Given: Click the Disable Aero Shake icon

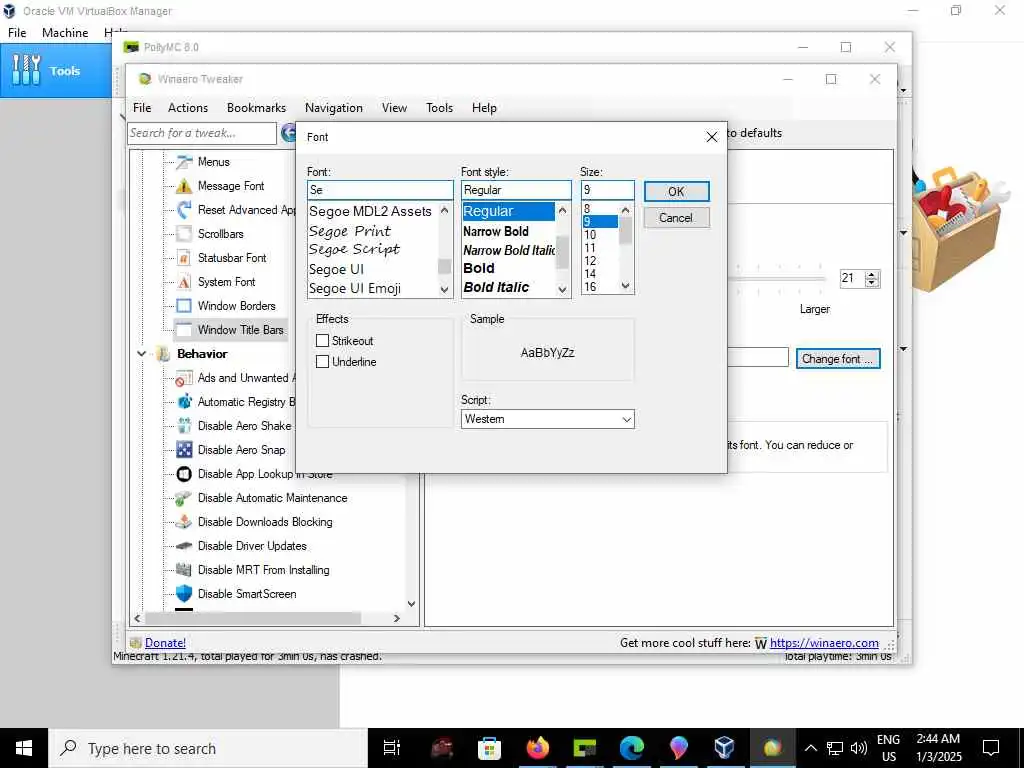Looking at the screenshot, I should coord(184,426).
